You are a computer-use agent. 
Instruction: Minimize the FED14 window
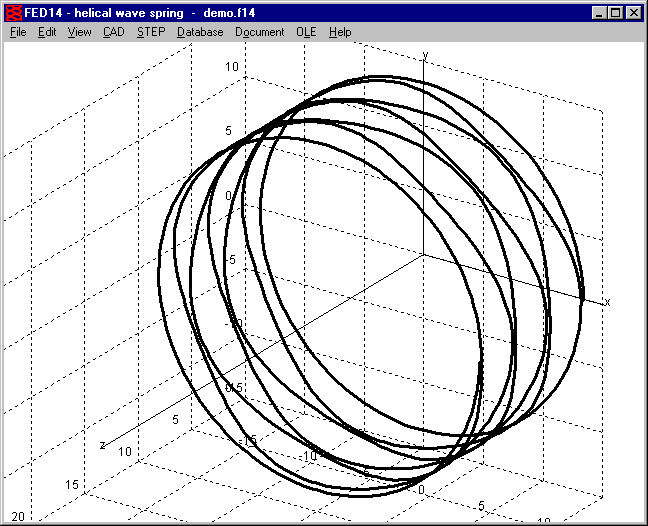pyautogui.click(x=598, y=13)
